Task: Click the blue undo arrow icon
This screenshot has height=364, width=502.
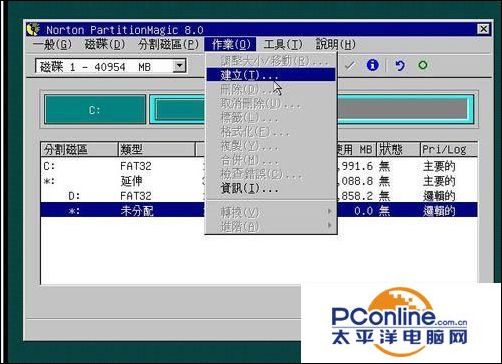Action: coord(399,65)
